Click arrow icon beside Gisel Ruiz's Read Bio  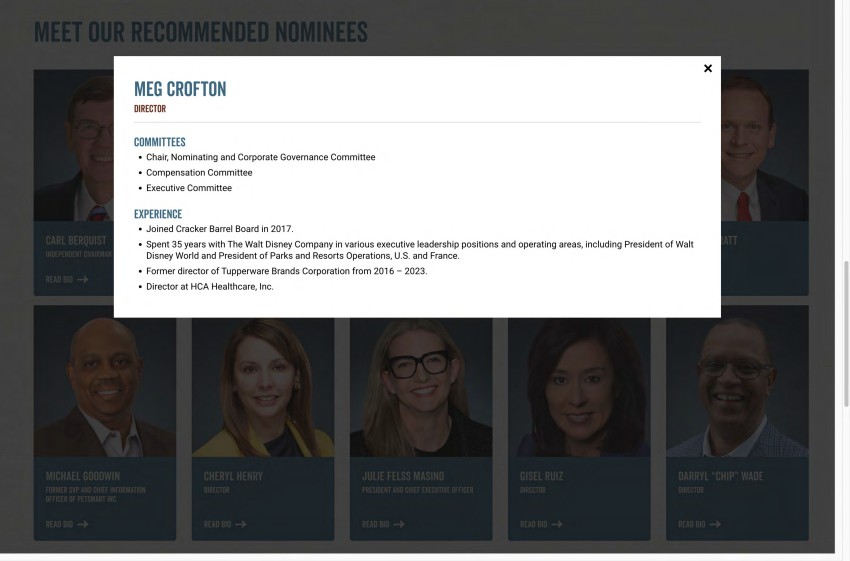(557, 524)
